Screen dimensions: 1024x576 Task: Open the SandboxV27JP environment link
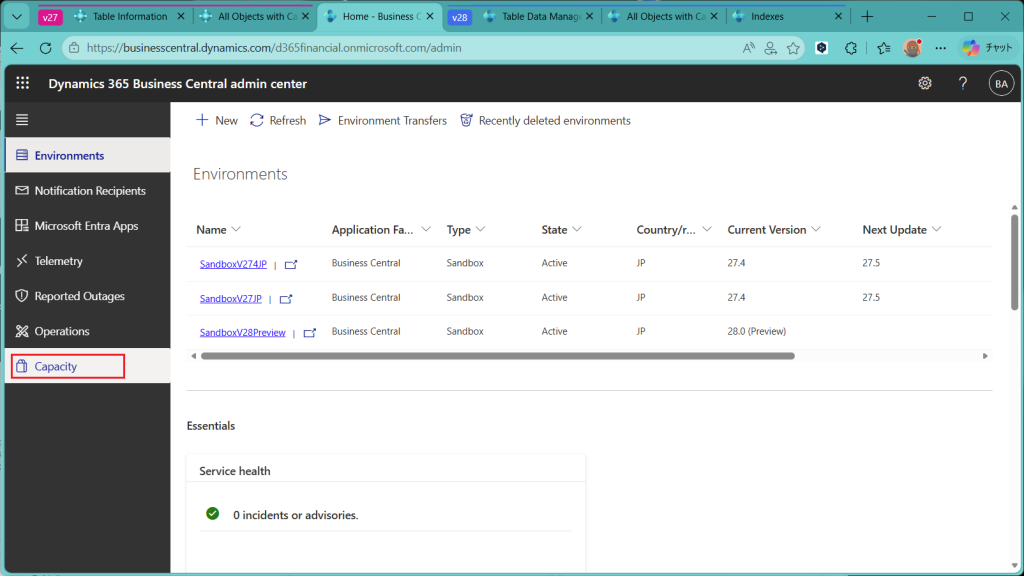230,299
